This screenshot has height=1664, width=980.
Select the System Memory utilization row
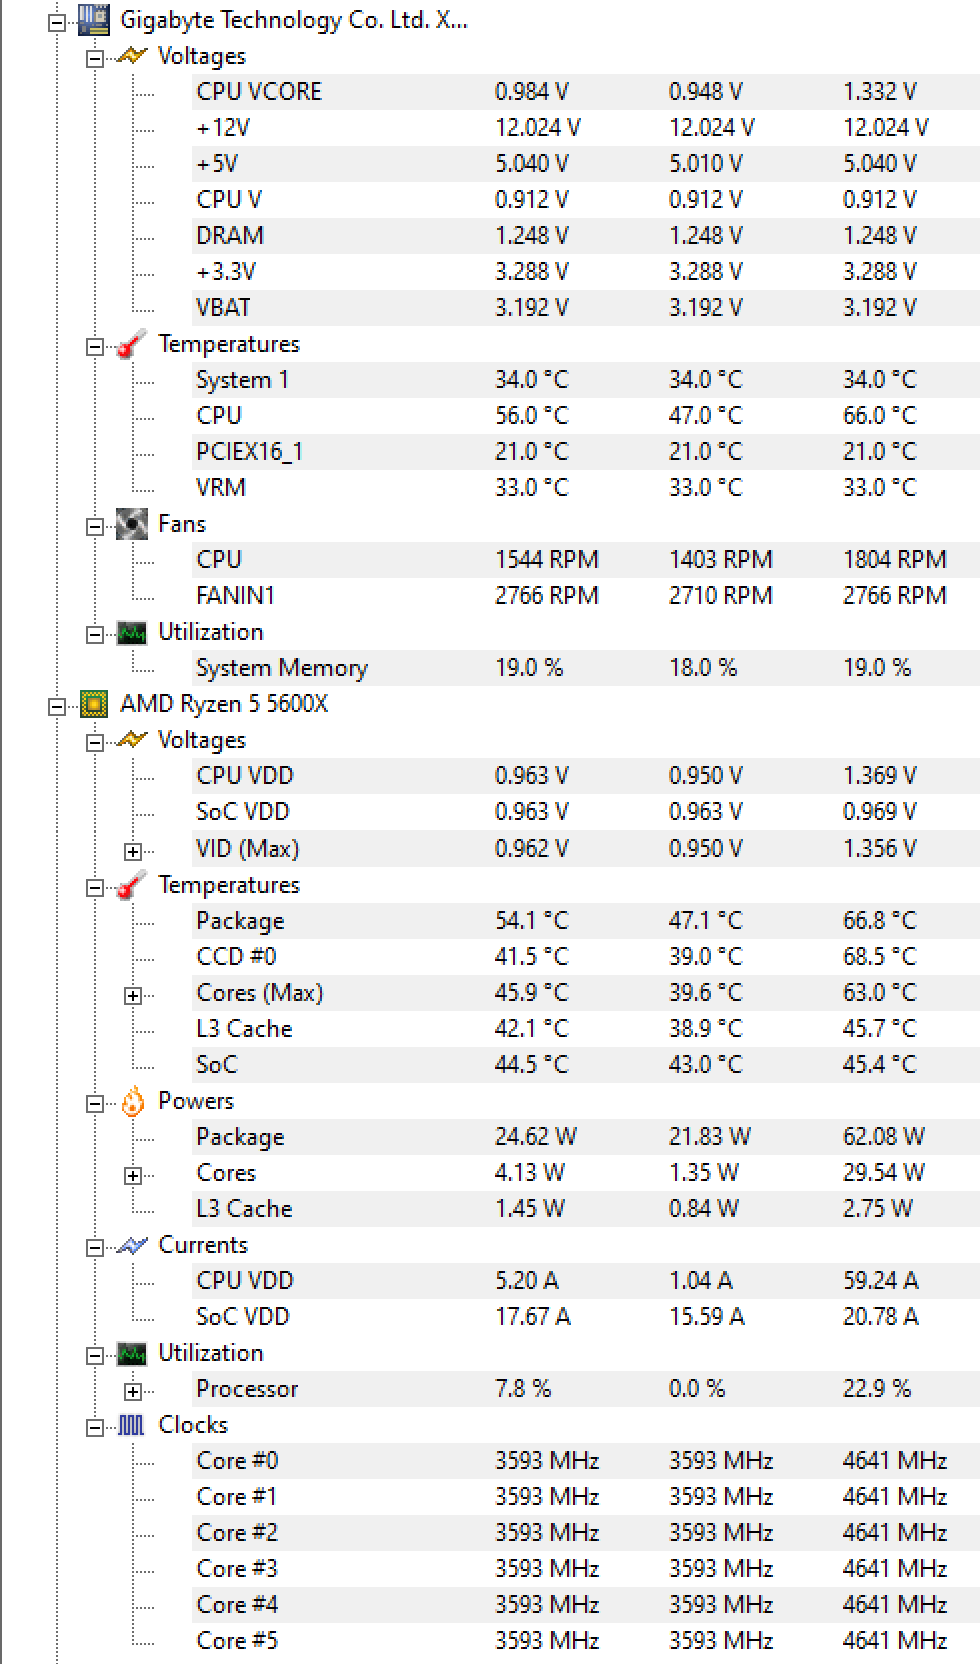[x=586, y=668]
